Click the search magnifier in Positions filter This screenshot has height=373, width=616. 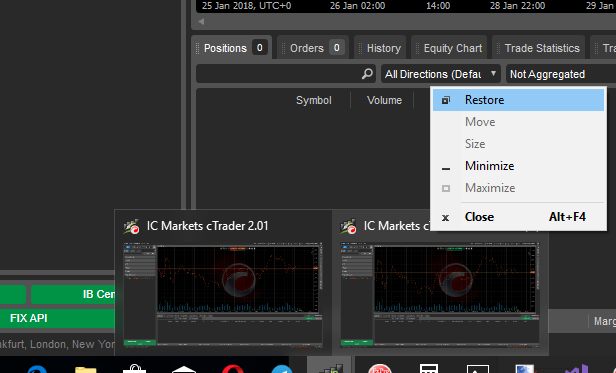[367, 73]
